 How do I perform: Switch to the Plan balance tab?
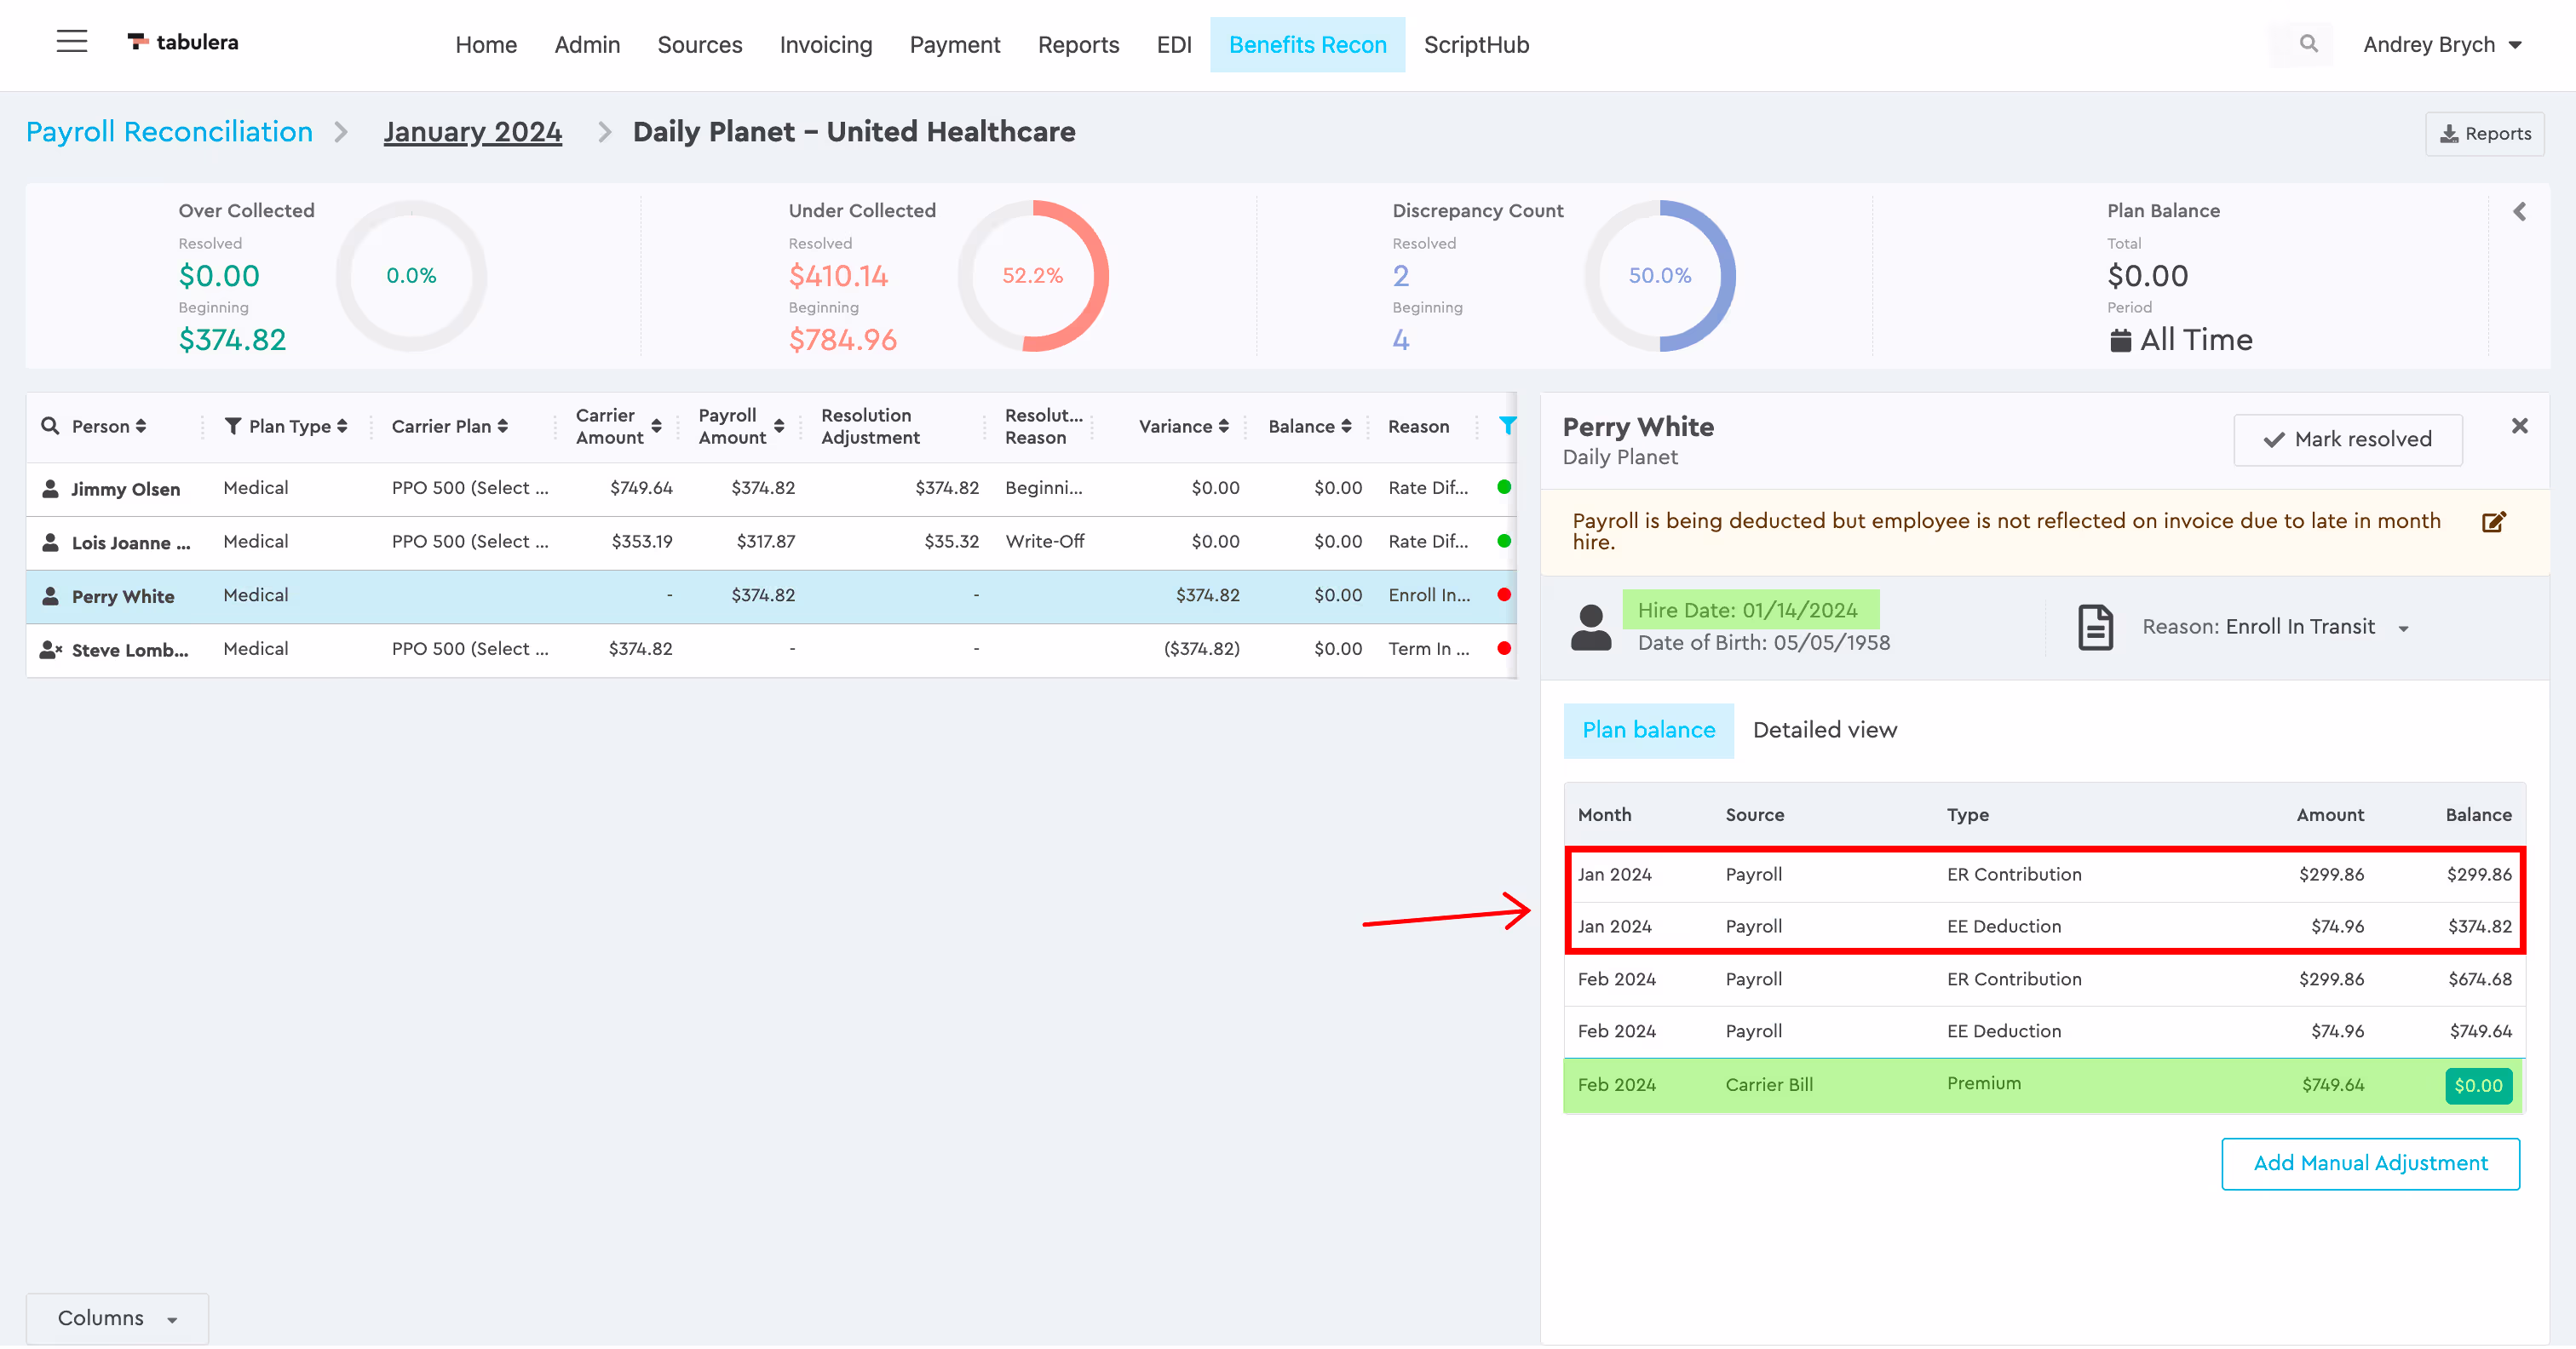click(x=1648, y=730)
